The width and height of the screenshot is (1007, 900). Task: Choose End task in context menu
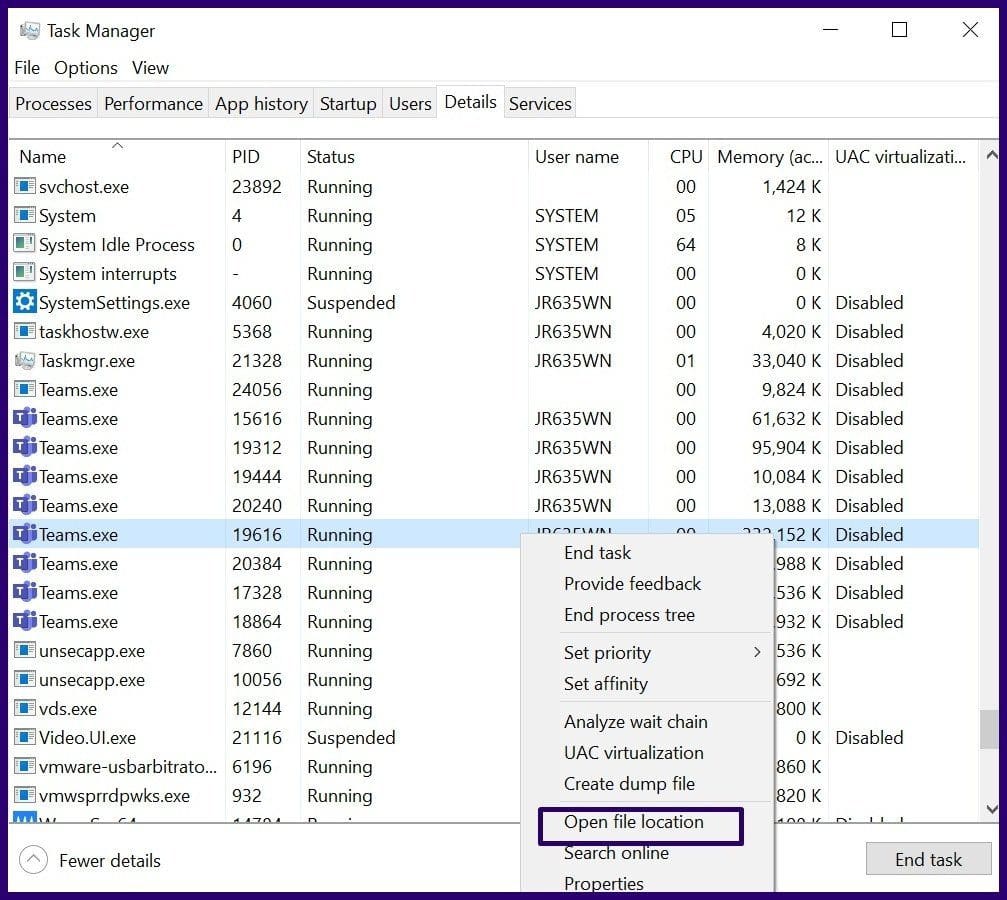point(597,552)
